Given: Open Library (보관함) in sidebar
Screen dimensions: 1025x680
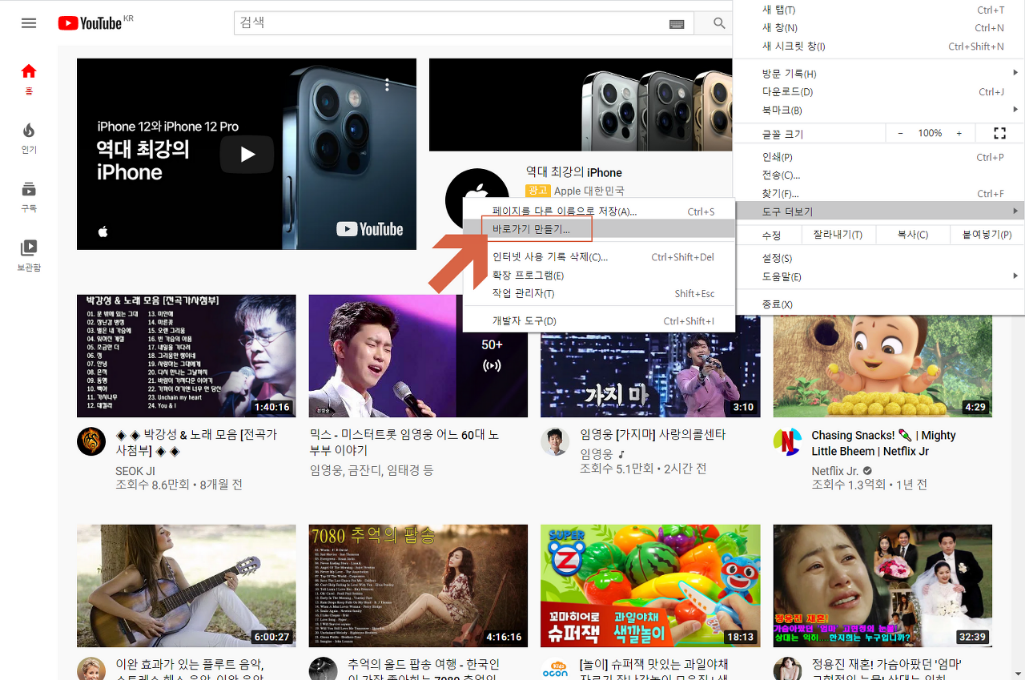Looking at the screenshot, I should tap(29, 256).
